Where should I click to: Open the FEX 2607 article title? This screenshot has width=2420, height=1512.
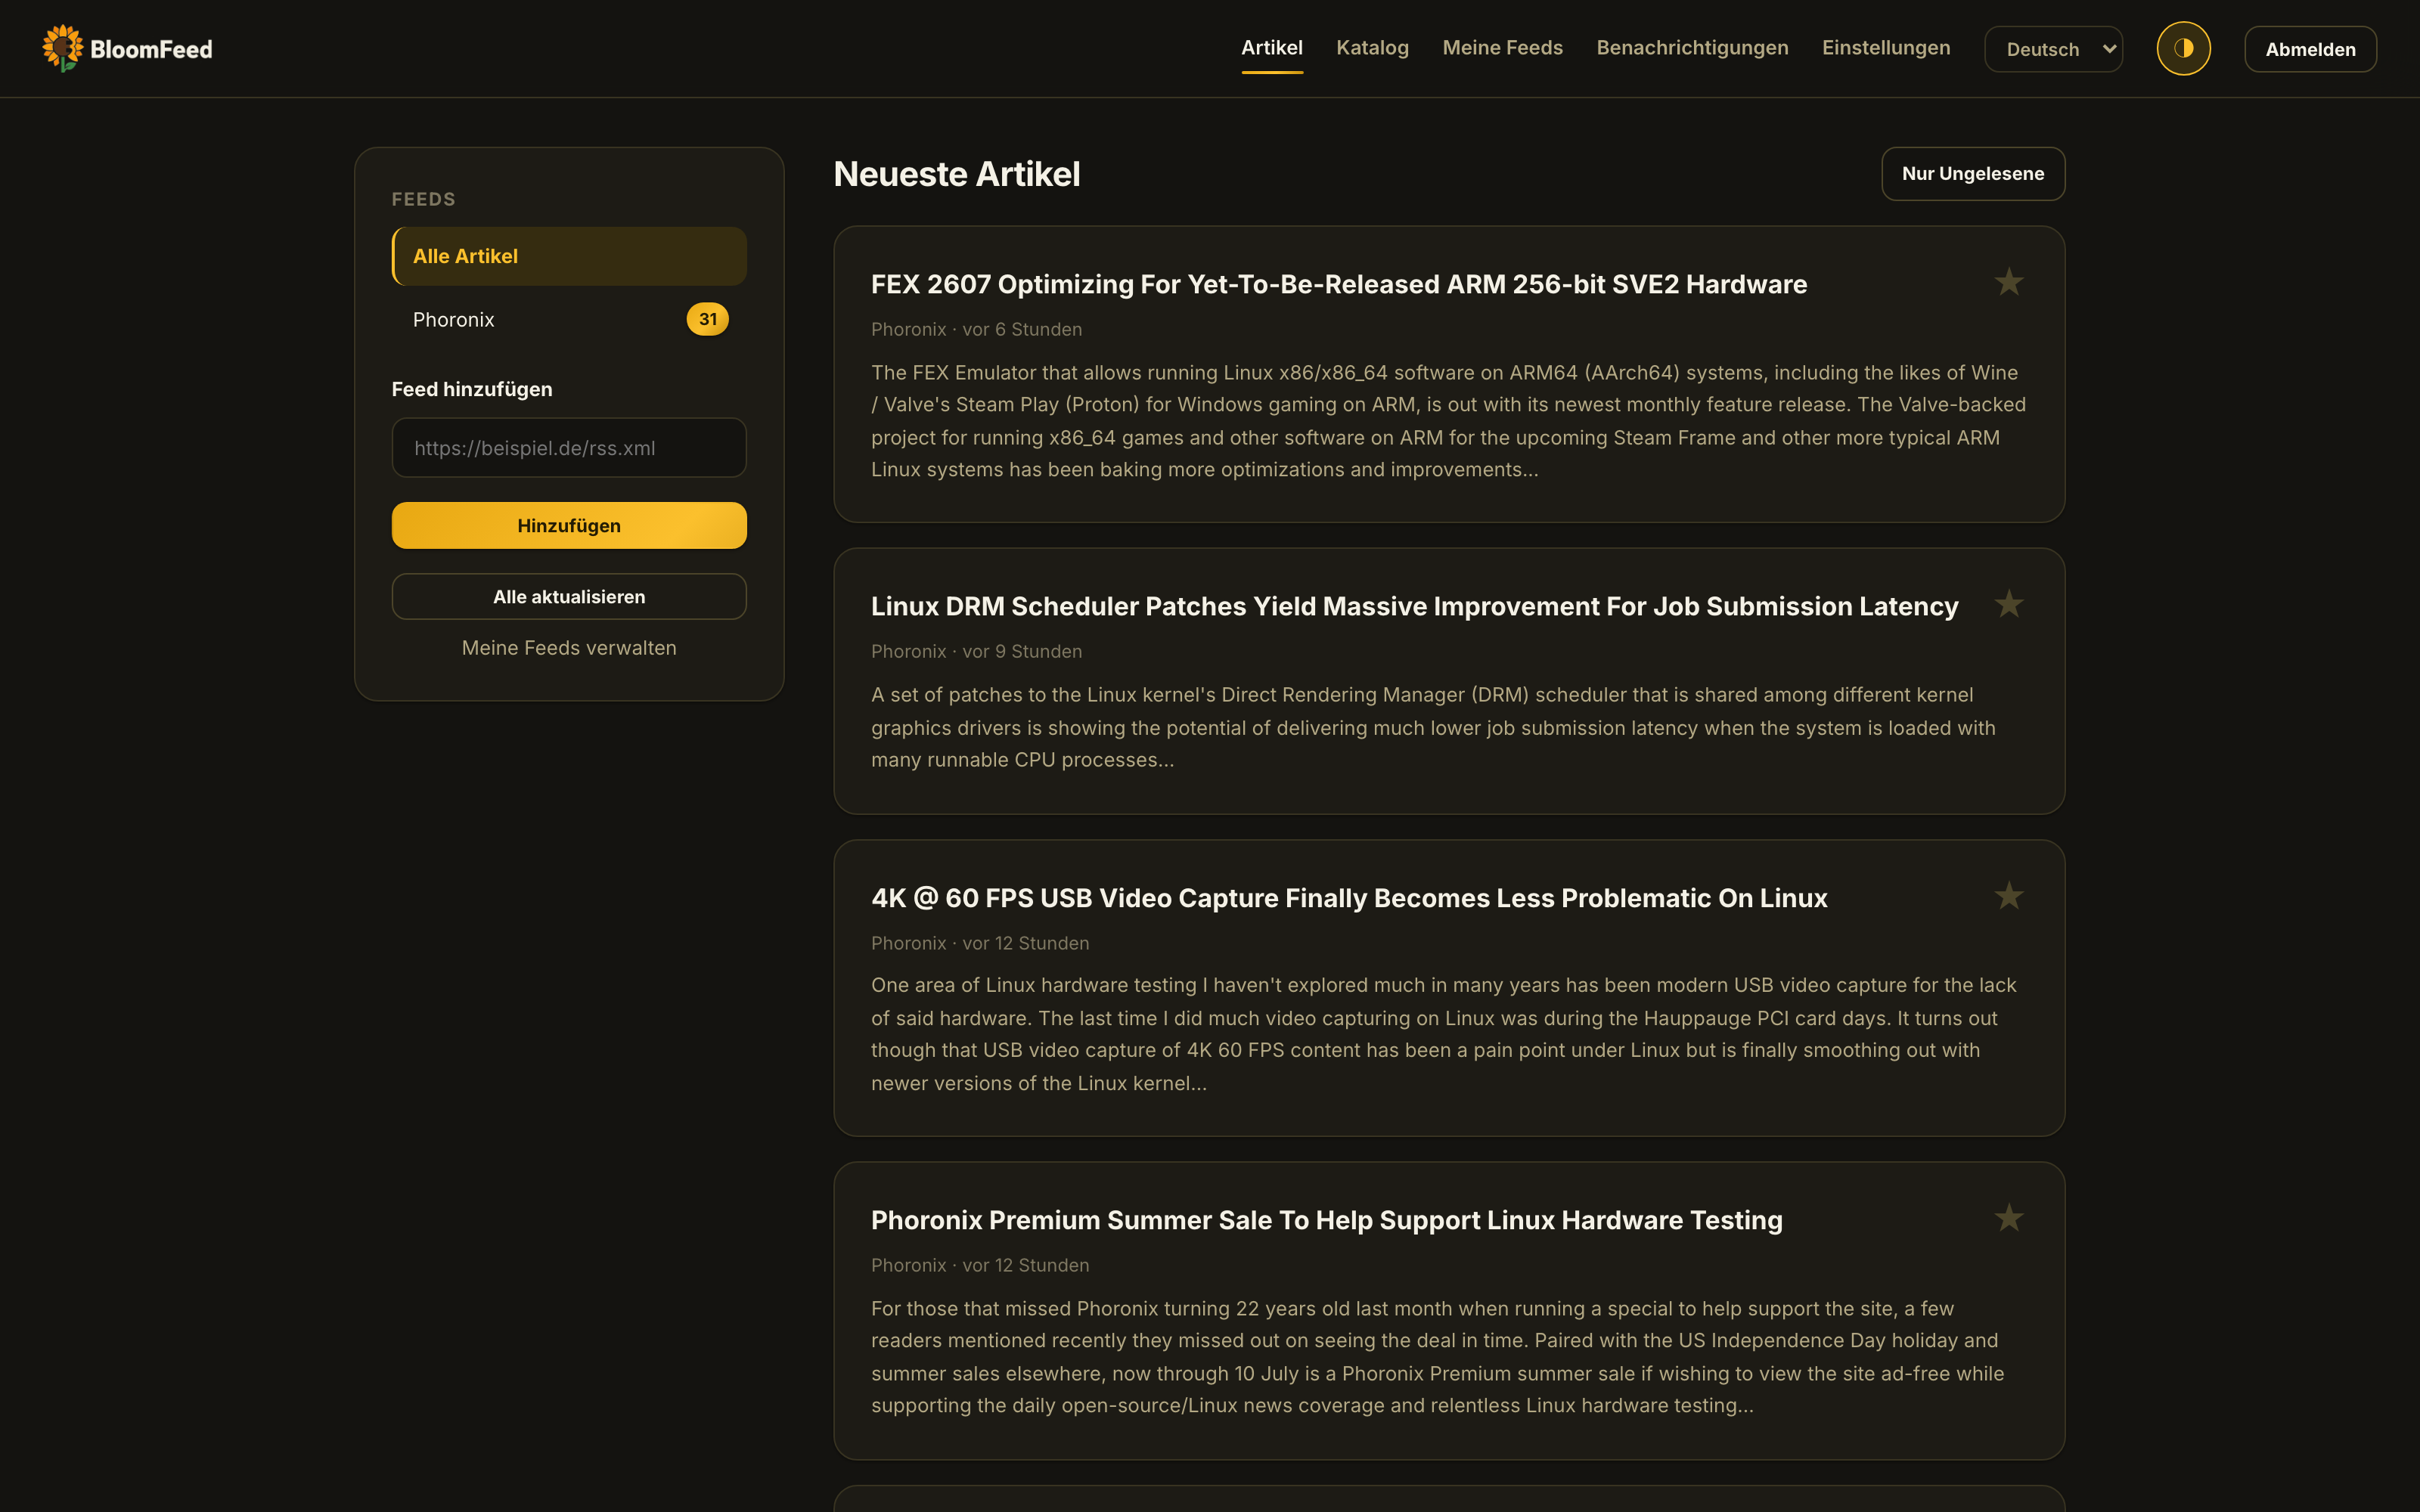1339,284
